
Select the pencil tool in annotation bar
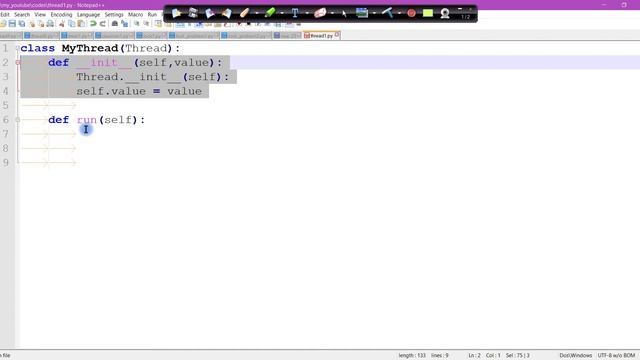point(244,13)
